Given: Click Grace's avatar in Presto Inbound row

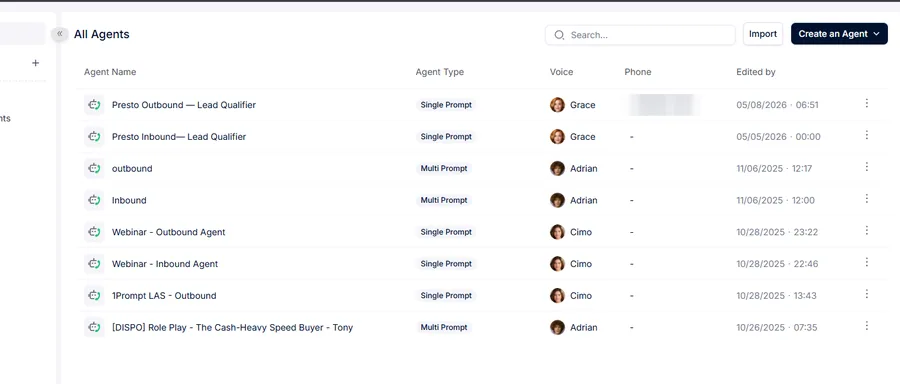Looking at the screenshot, I should click(x=557, y=137).
